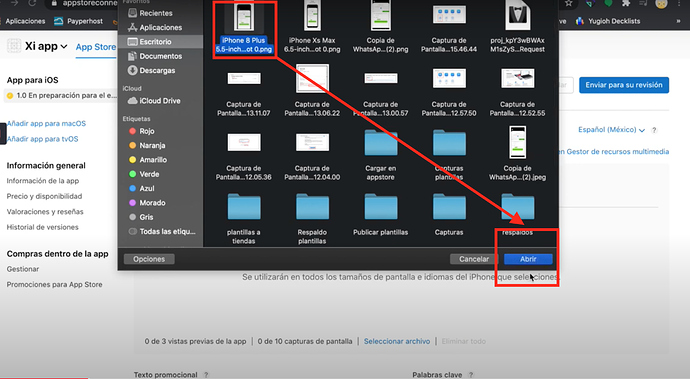This screenshot has width=690, height=379.
Task: Open the Español (México) language dropdown
Action: tap(611, 130)
